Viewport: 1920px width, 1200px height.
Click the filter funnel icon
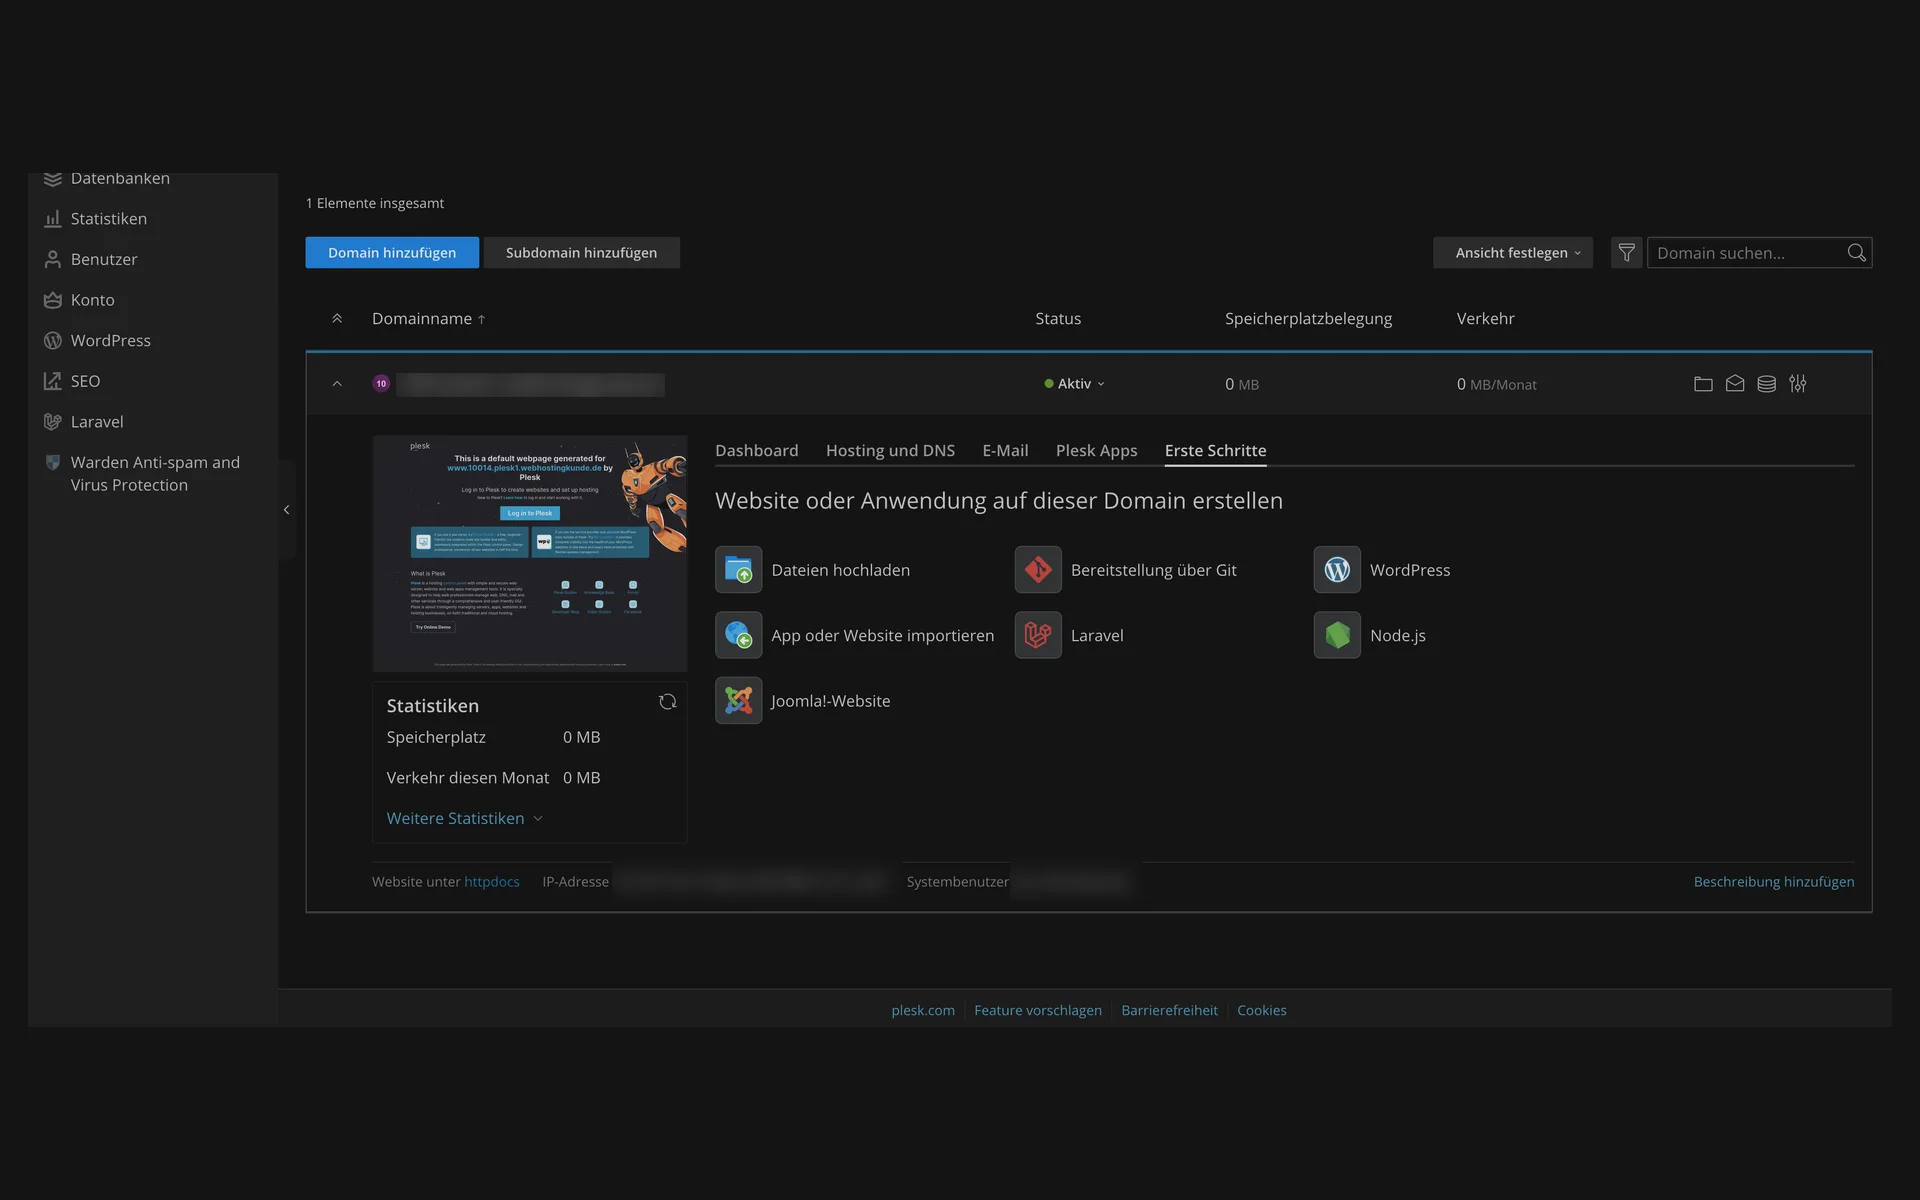1626,253
